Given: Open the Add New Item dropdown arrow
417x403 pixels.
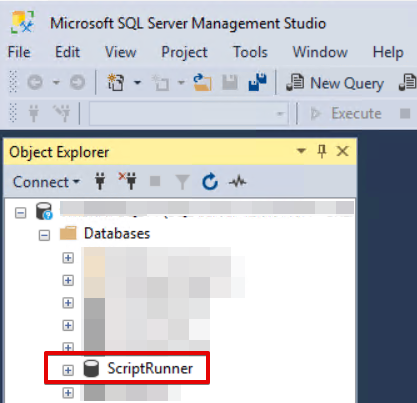Looking at the screenshot, I should click(x=181, y=82).
